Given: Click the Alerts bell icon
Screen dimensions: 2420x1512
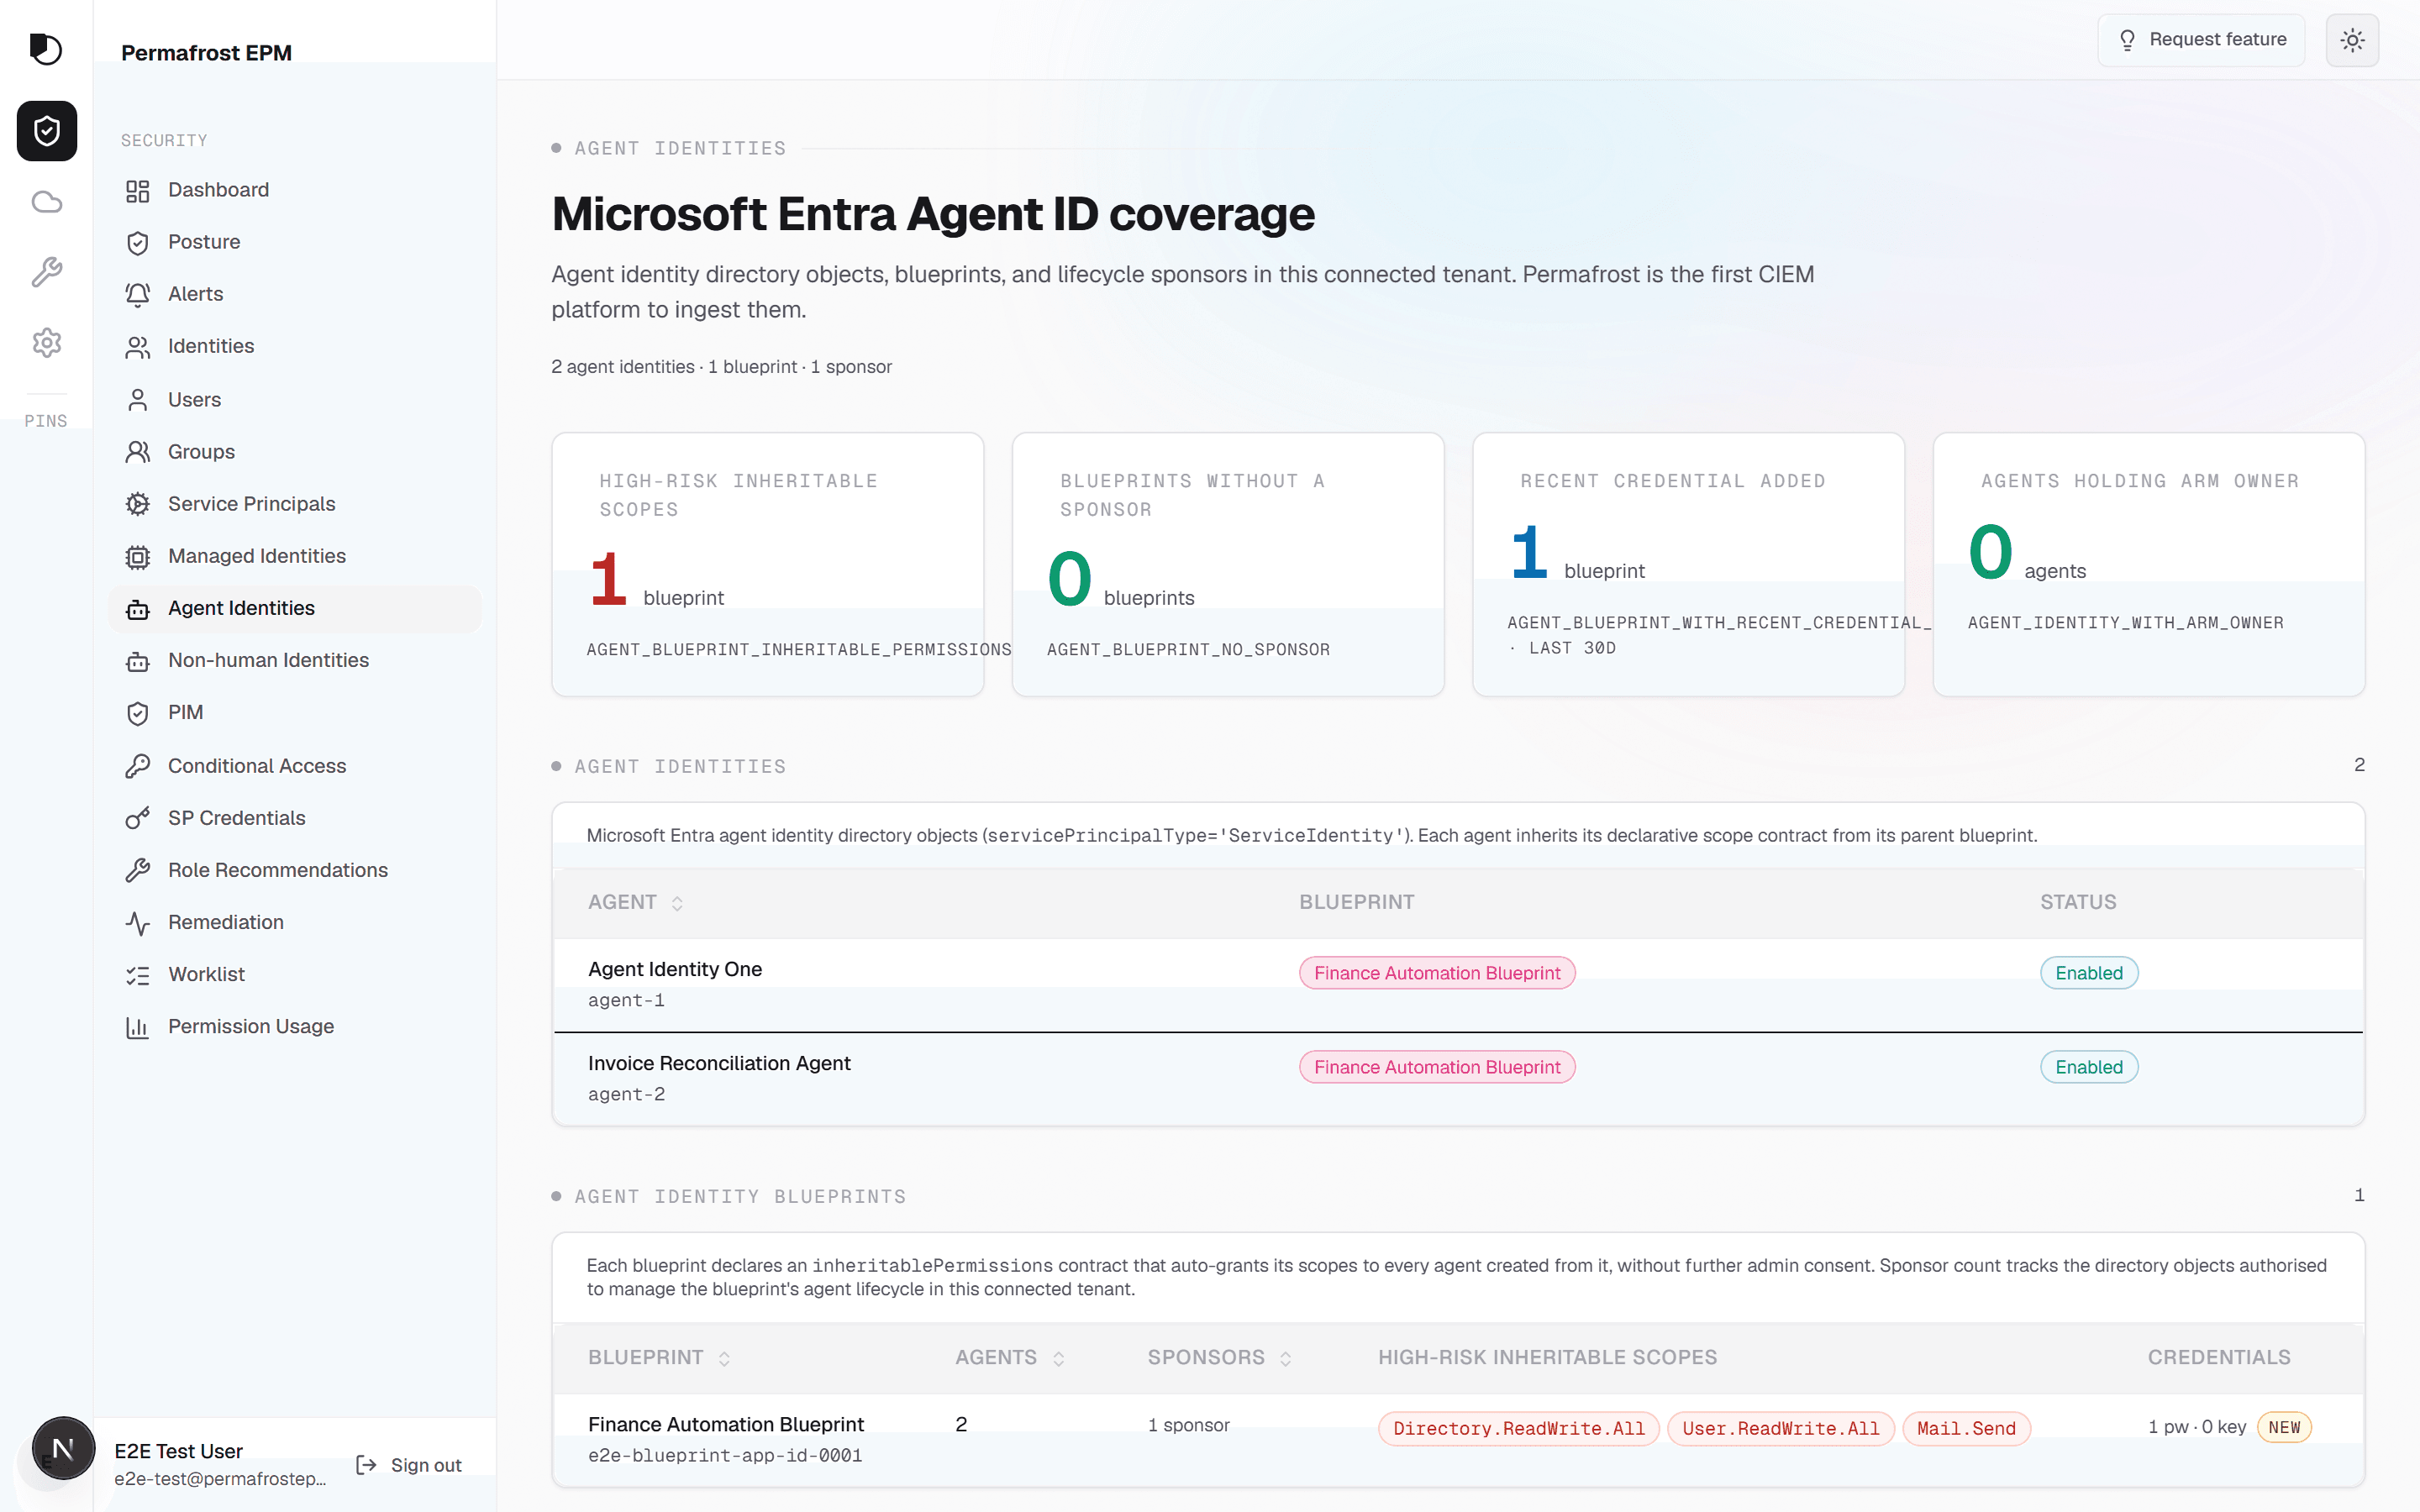Looking at the screenshot, I should [138, 294].
